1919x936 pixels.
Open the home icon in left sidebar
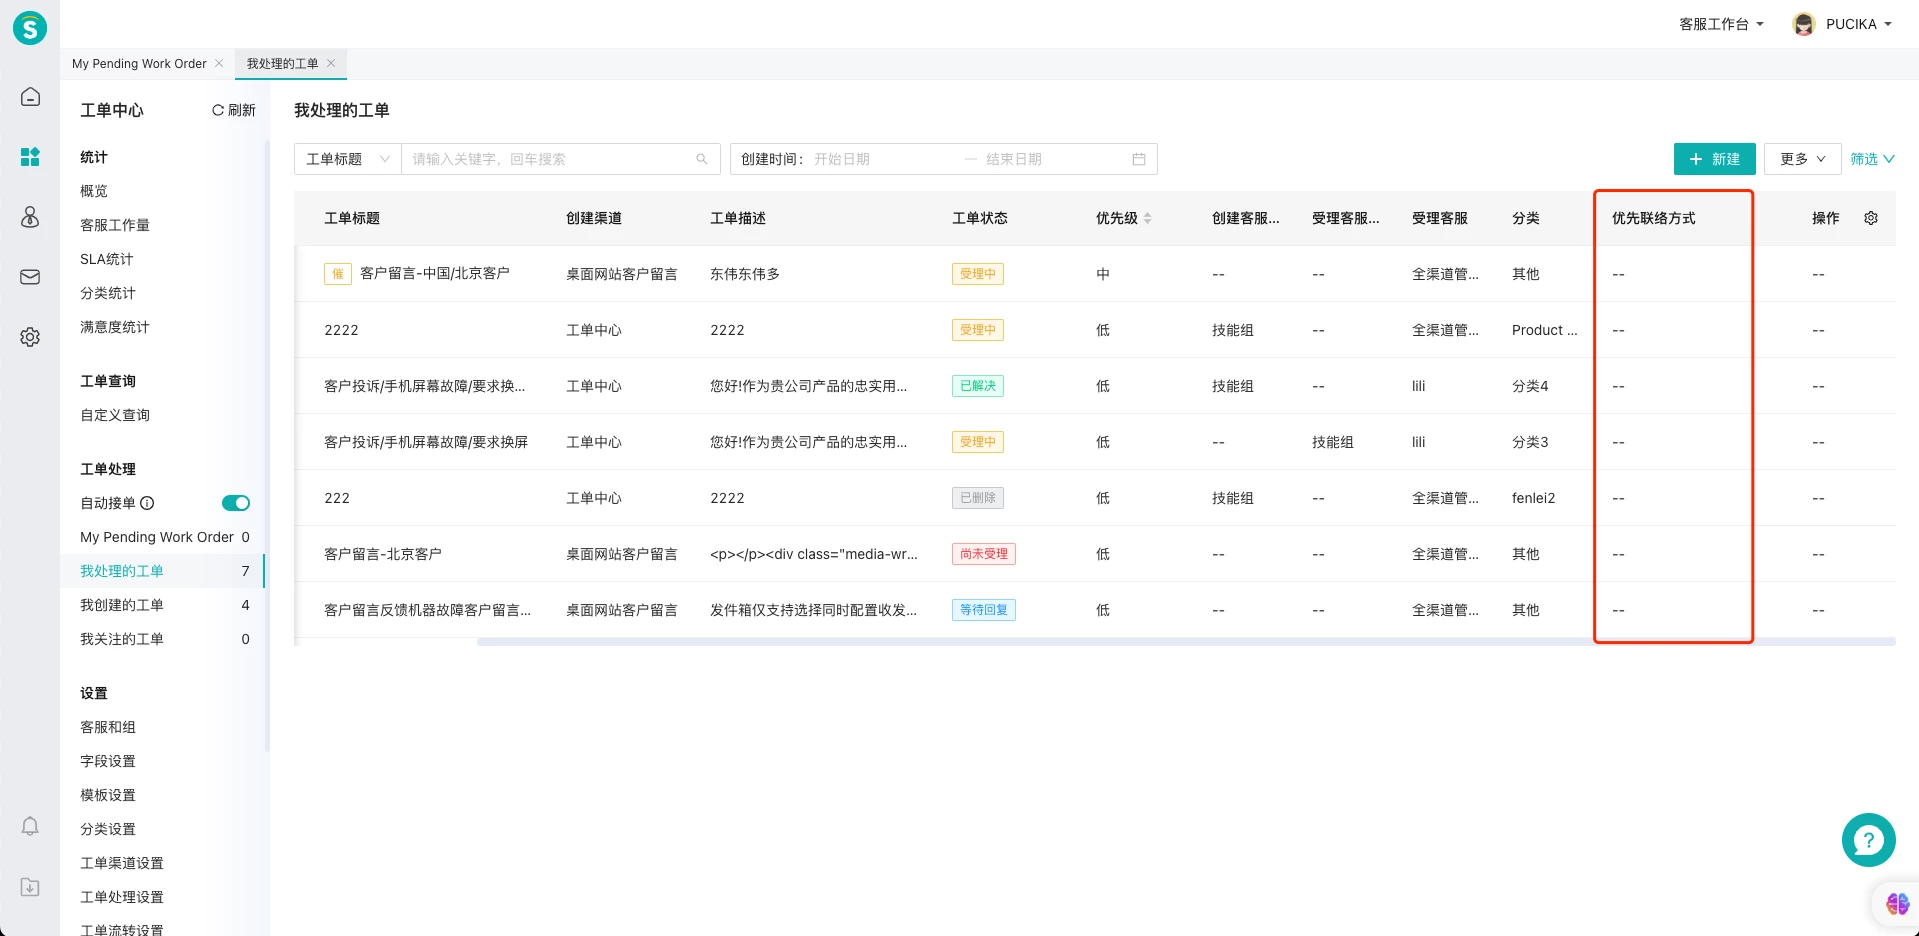(x=30, y=97)
